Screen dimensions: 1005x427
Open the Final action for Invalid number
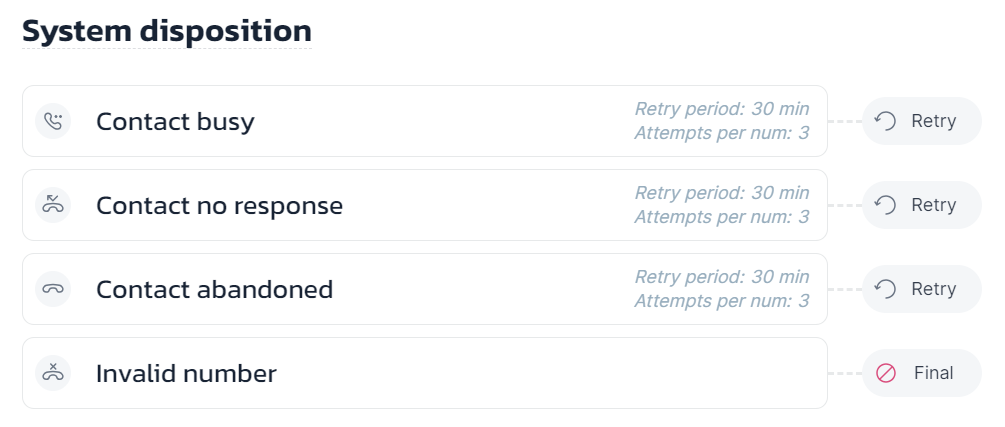coord(922,373)
